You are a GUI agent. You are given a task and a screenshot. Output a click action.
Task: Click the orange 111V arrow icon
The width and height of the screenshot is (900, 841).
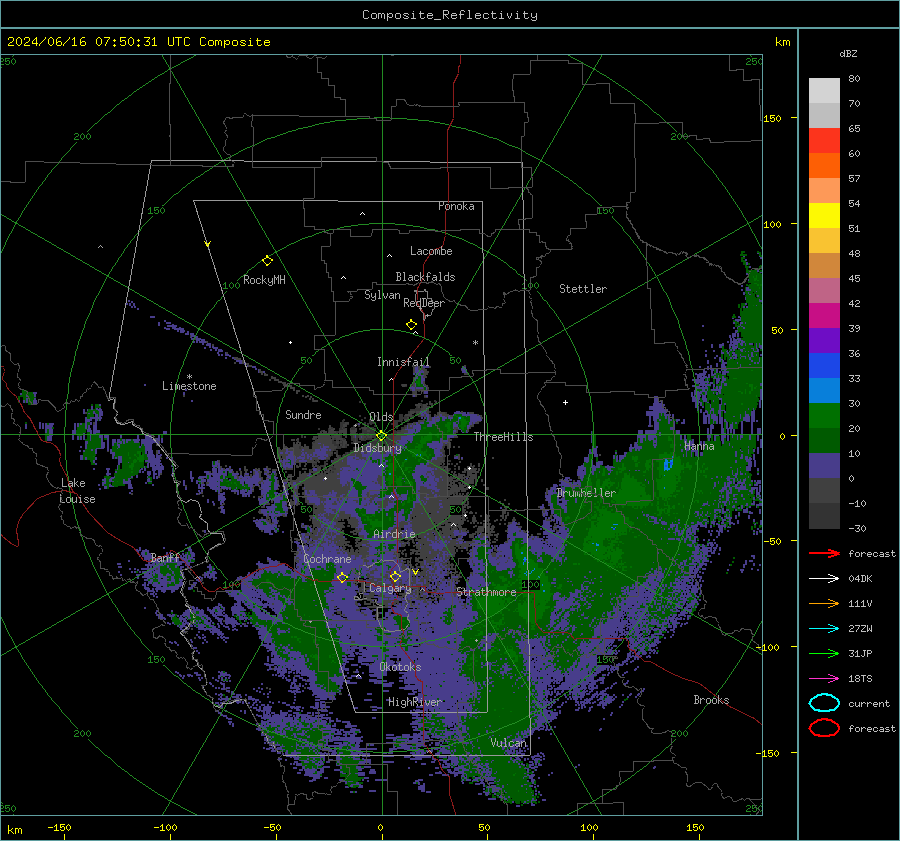pos(824,603)
